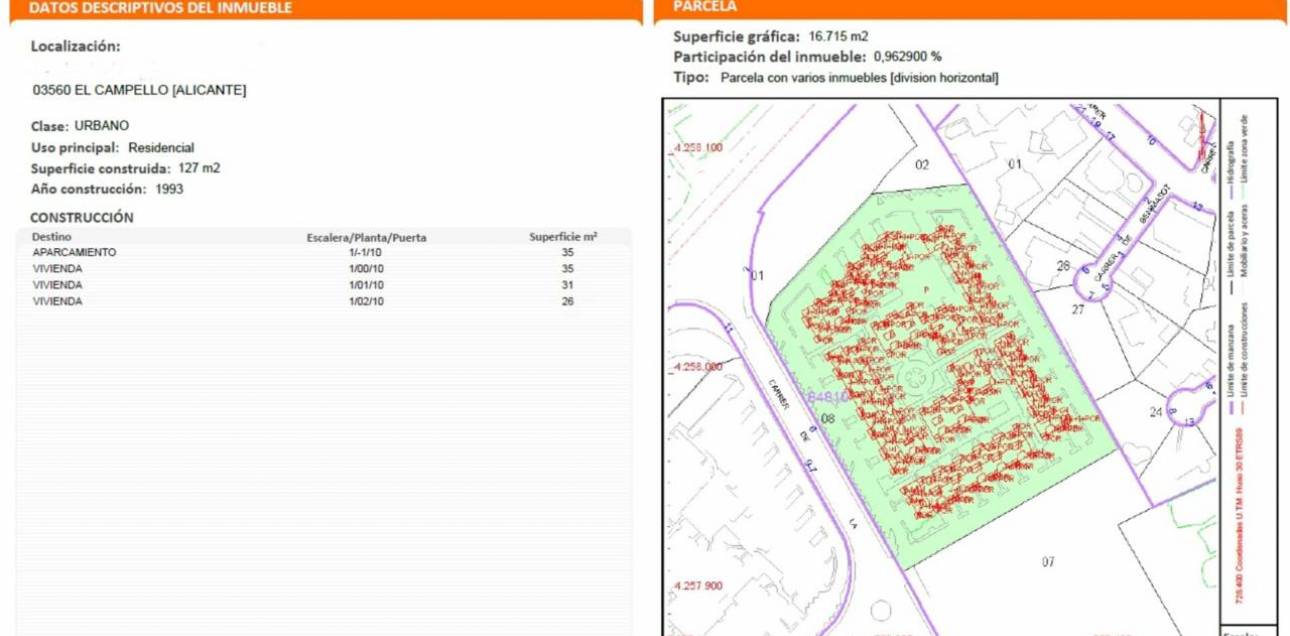Click parcel 24 on the right side
Image resolution: width=1290 pixels, height=636 pixels.
[1156, 412]
